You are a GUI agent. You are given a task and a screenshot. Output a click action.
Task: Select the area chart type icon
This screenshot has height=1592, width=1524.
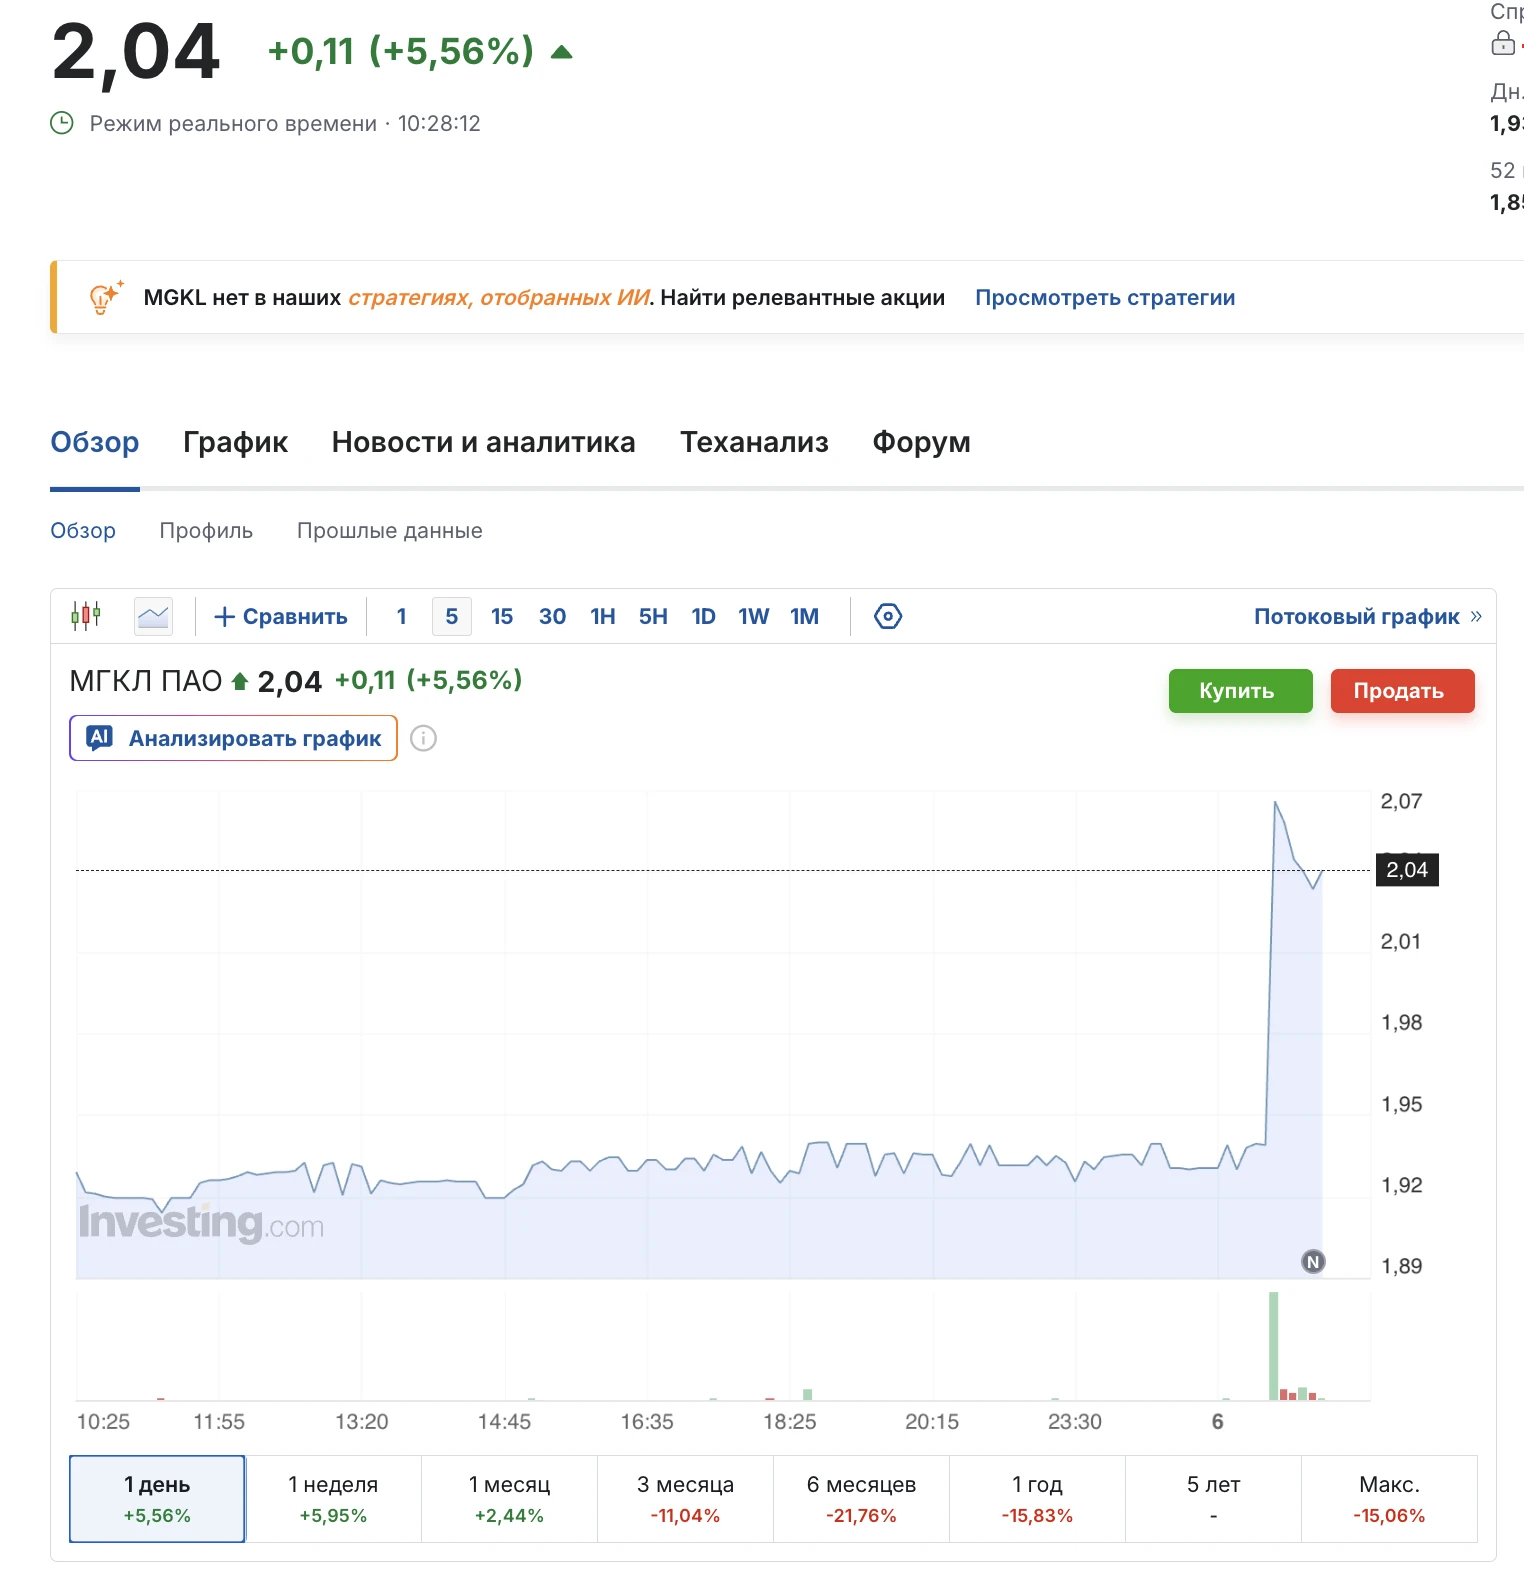tap(153, 616)
